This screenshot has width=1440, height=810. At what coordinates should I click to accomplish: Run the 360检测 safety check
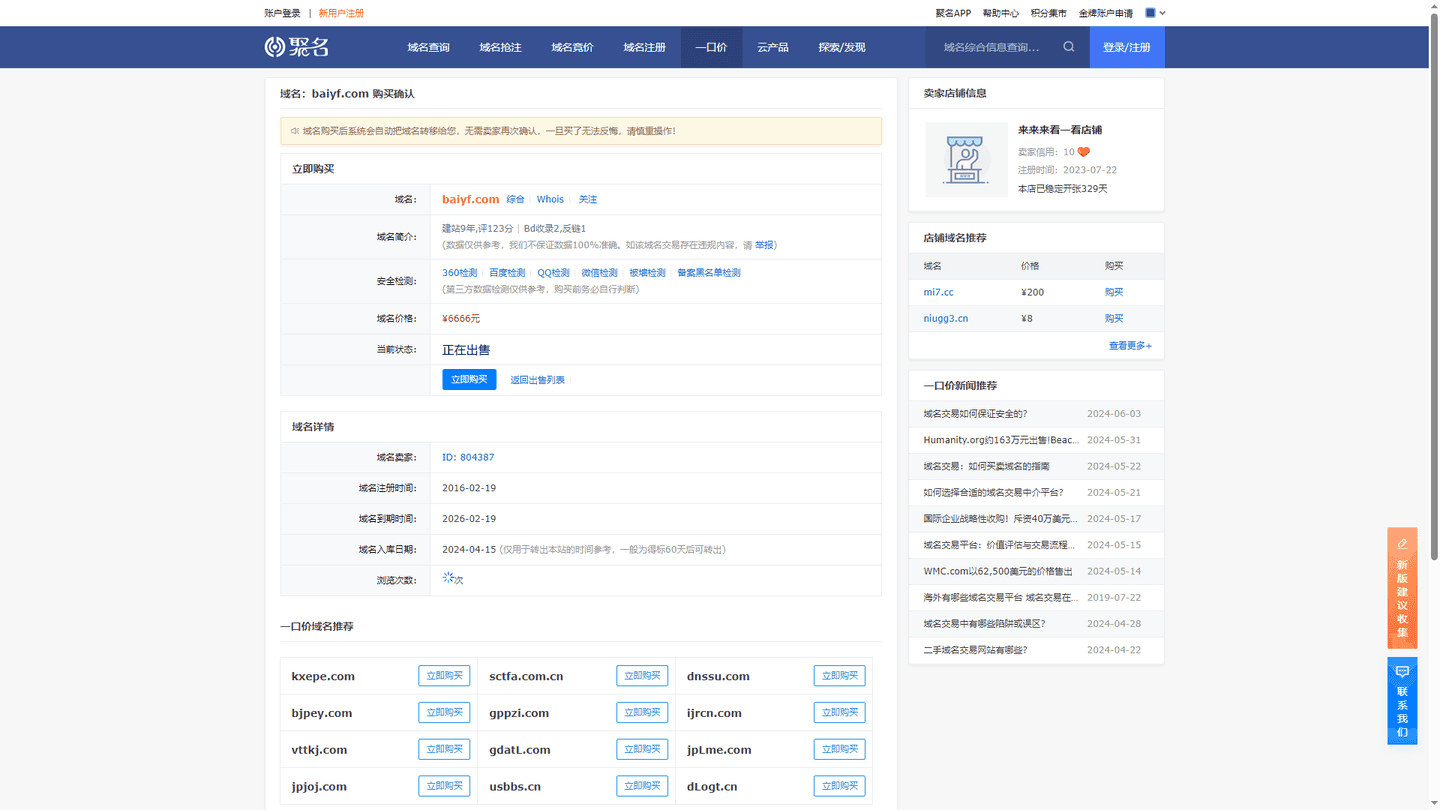pyautogui.click(x=459, y=272)
